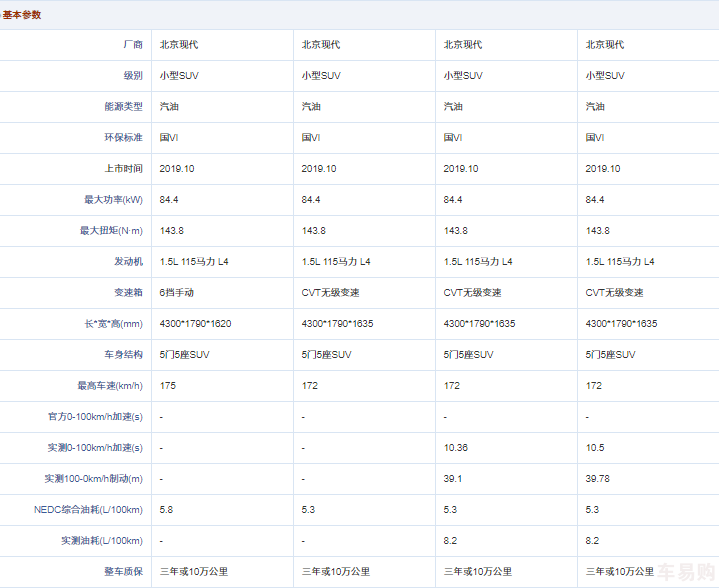
Task: Click the NEDC综合油耗(L/100km) row label
Action: 88,510
